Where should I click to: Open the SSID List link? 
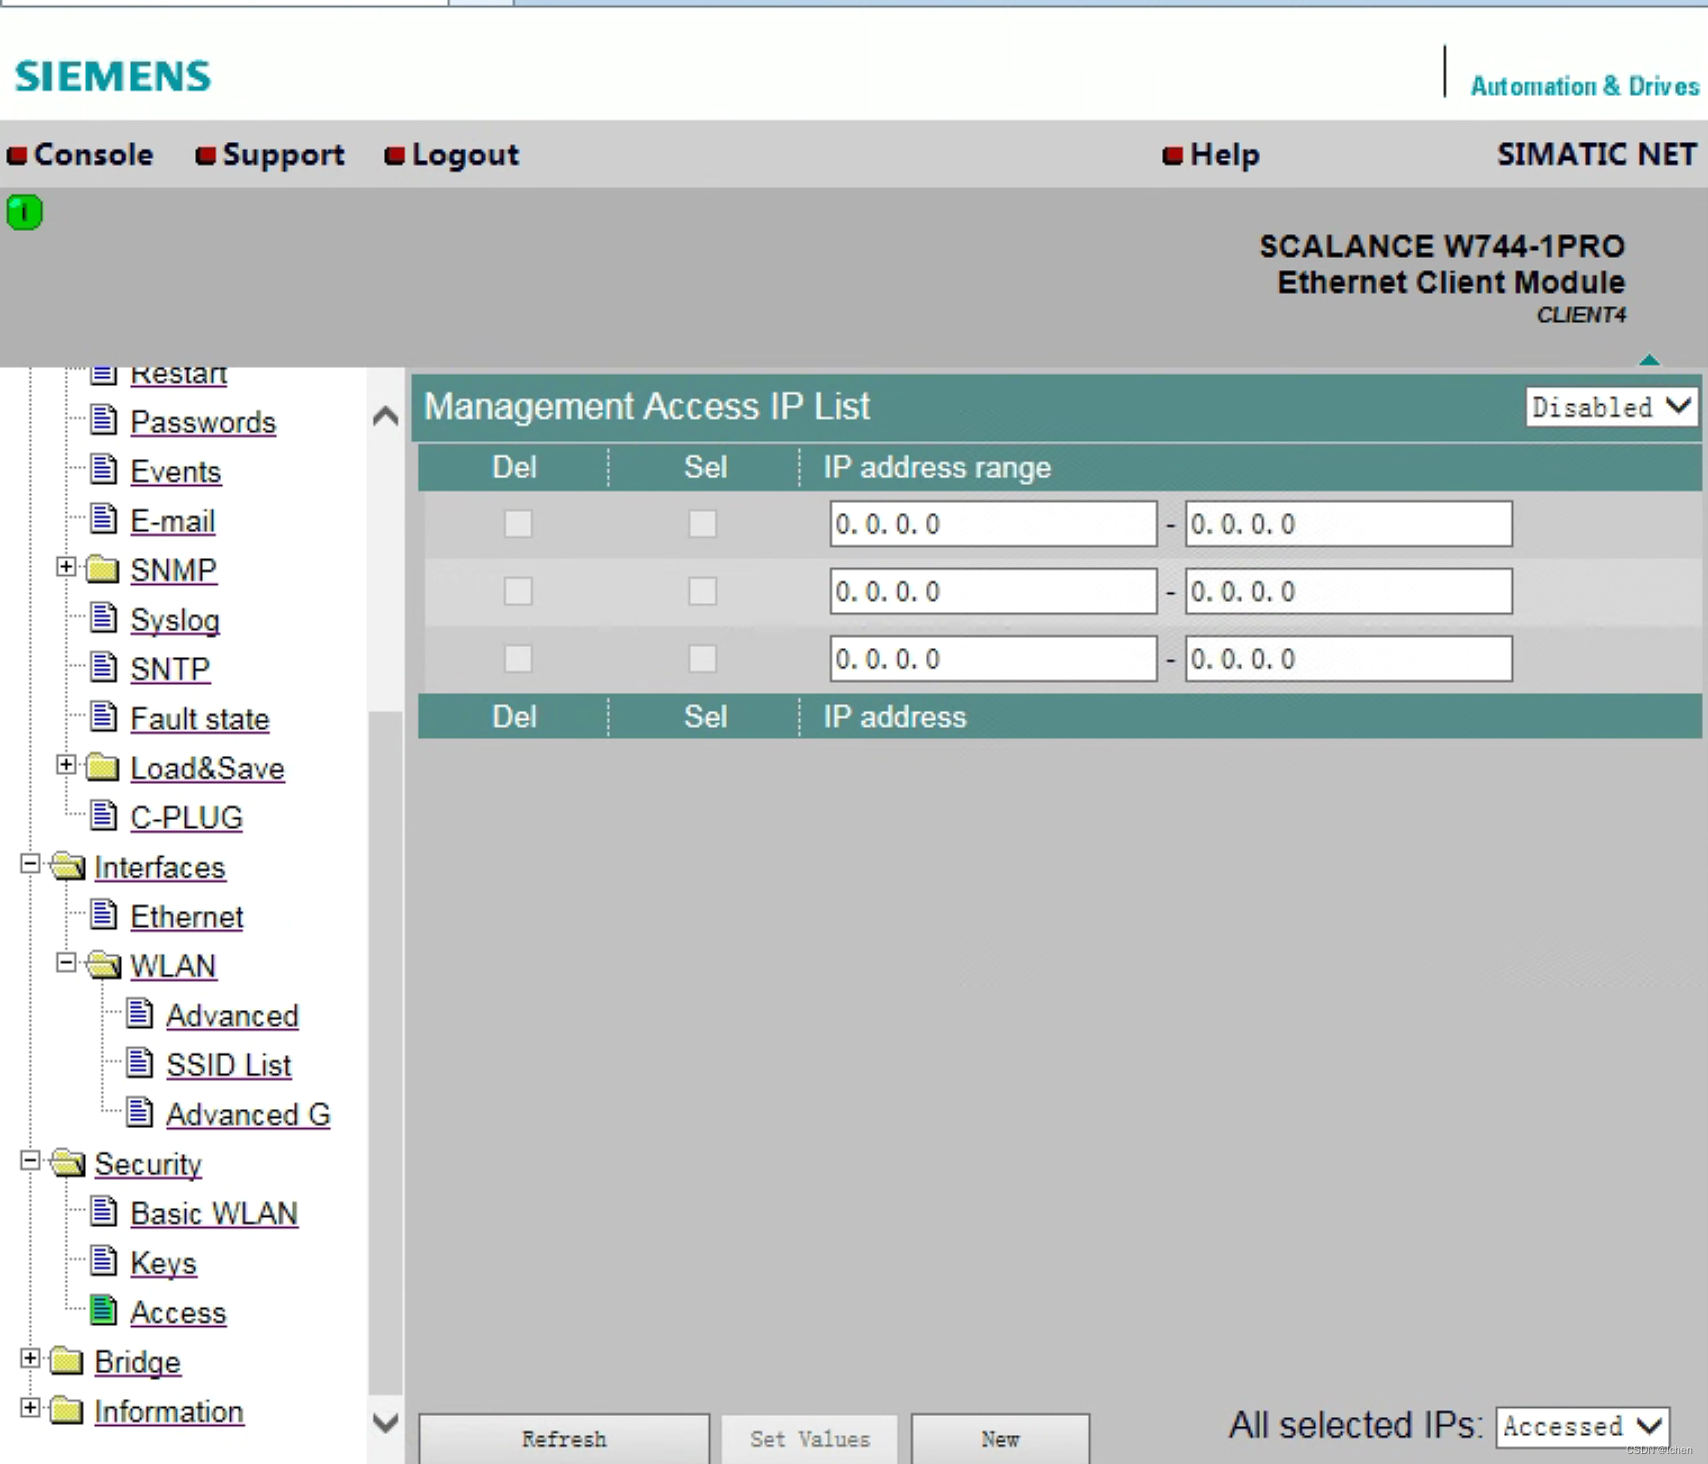point(229,1065)
